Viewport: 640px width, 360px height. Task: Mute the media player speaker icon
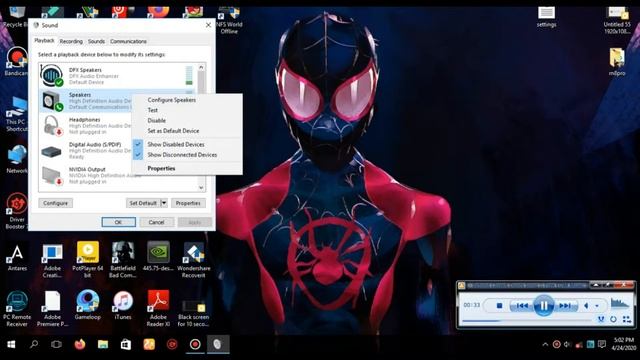pyautogui.click(x=587, y=305)
